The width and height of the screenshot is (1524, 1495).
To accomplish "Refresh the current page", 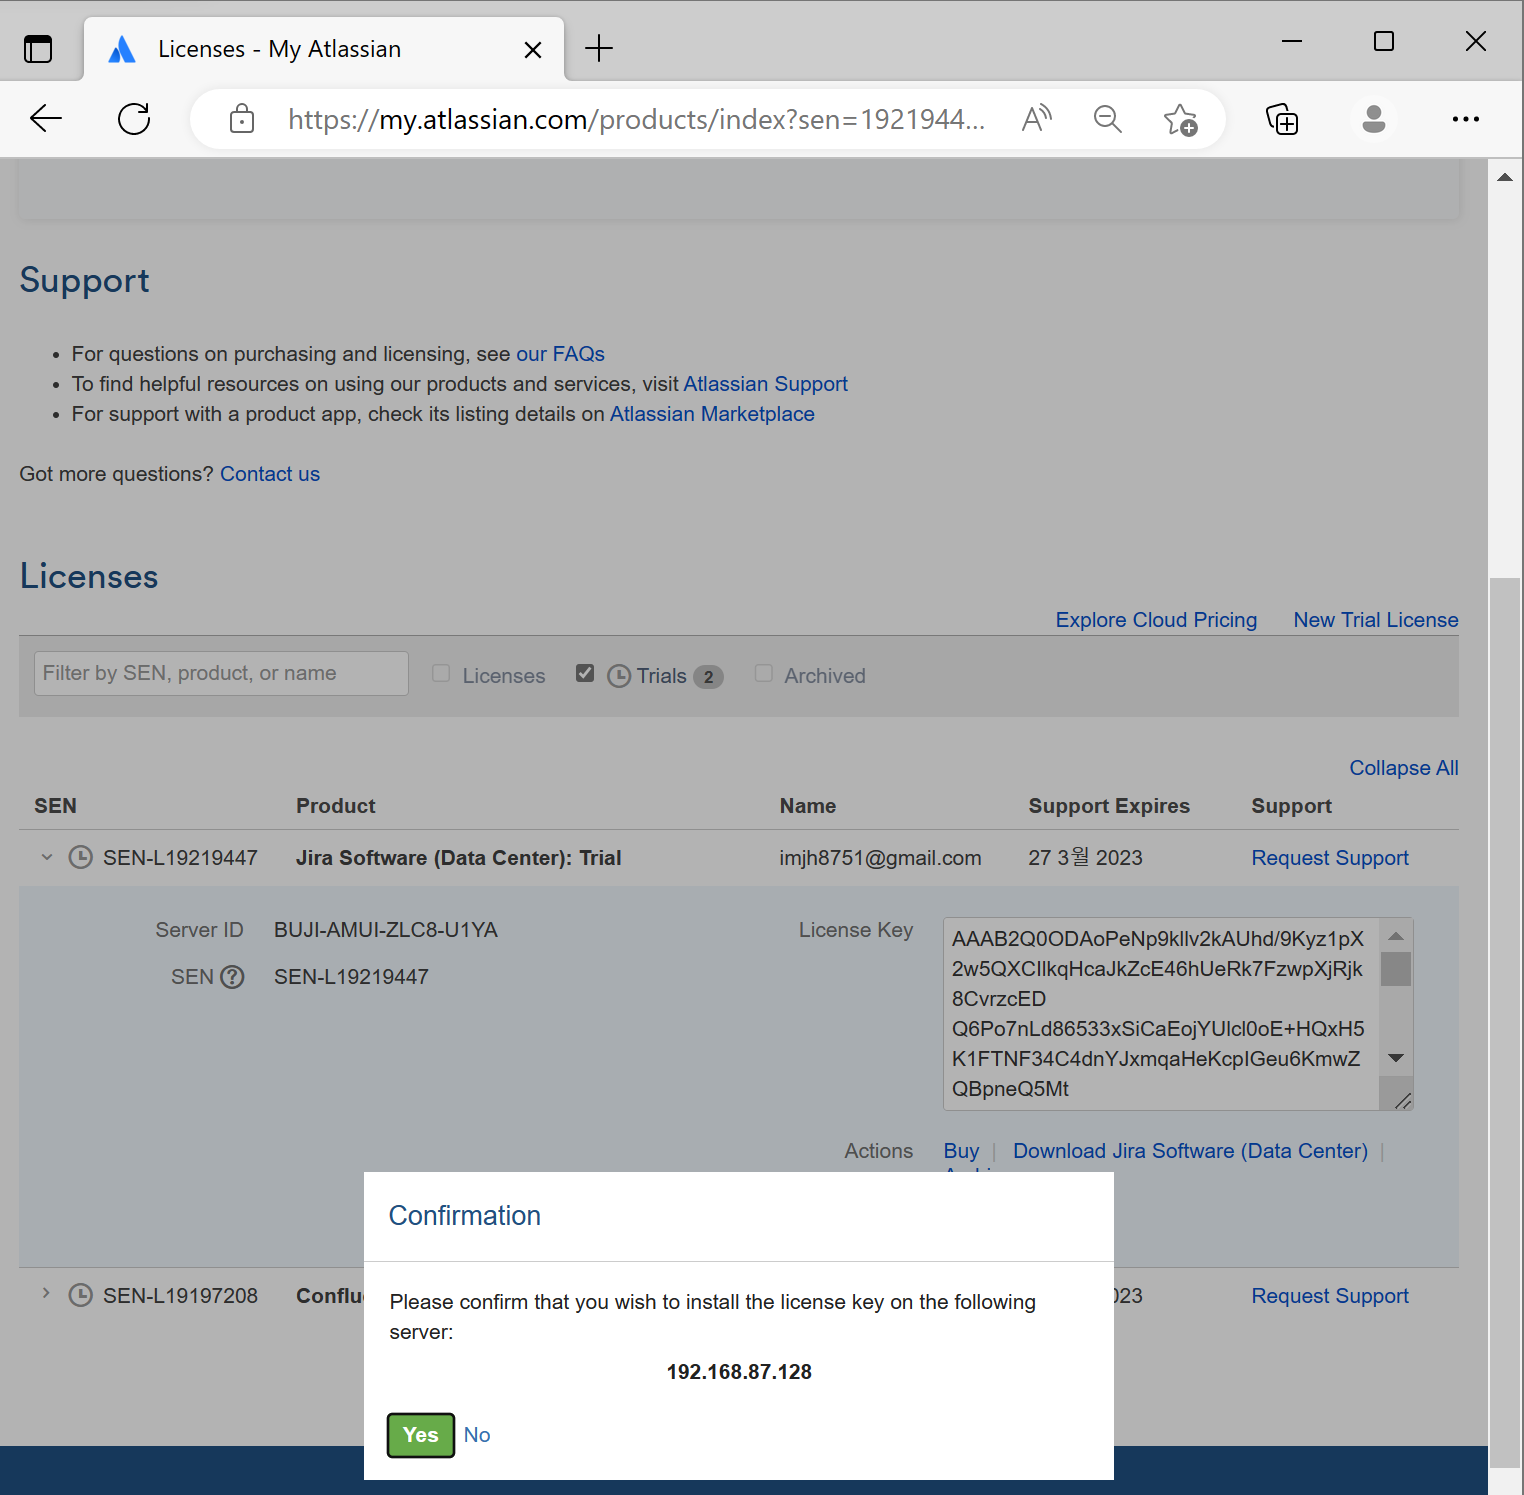I will 134,119.
